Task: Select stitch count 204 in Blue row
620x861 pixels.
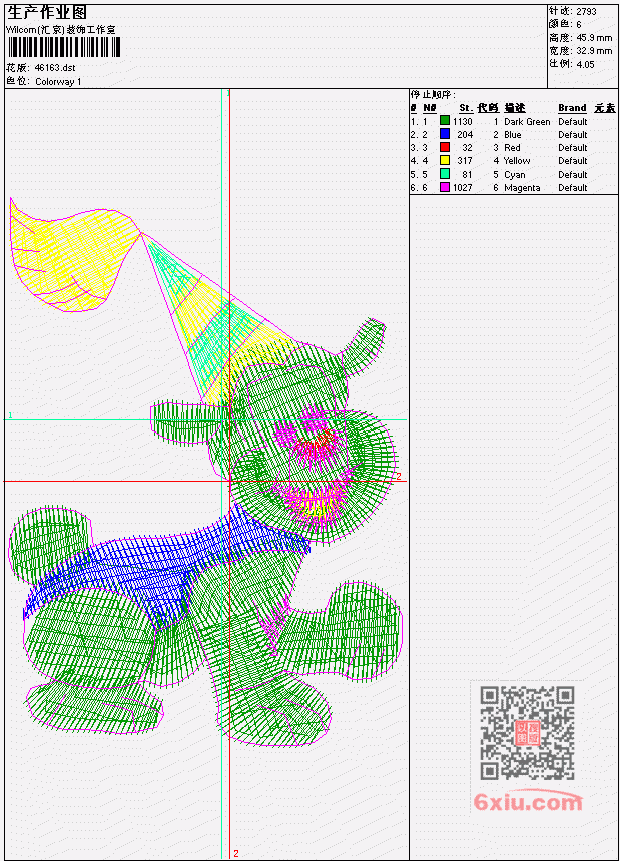Action: tap(465, 135)
